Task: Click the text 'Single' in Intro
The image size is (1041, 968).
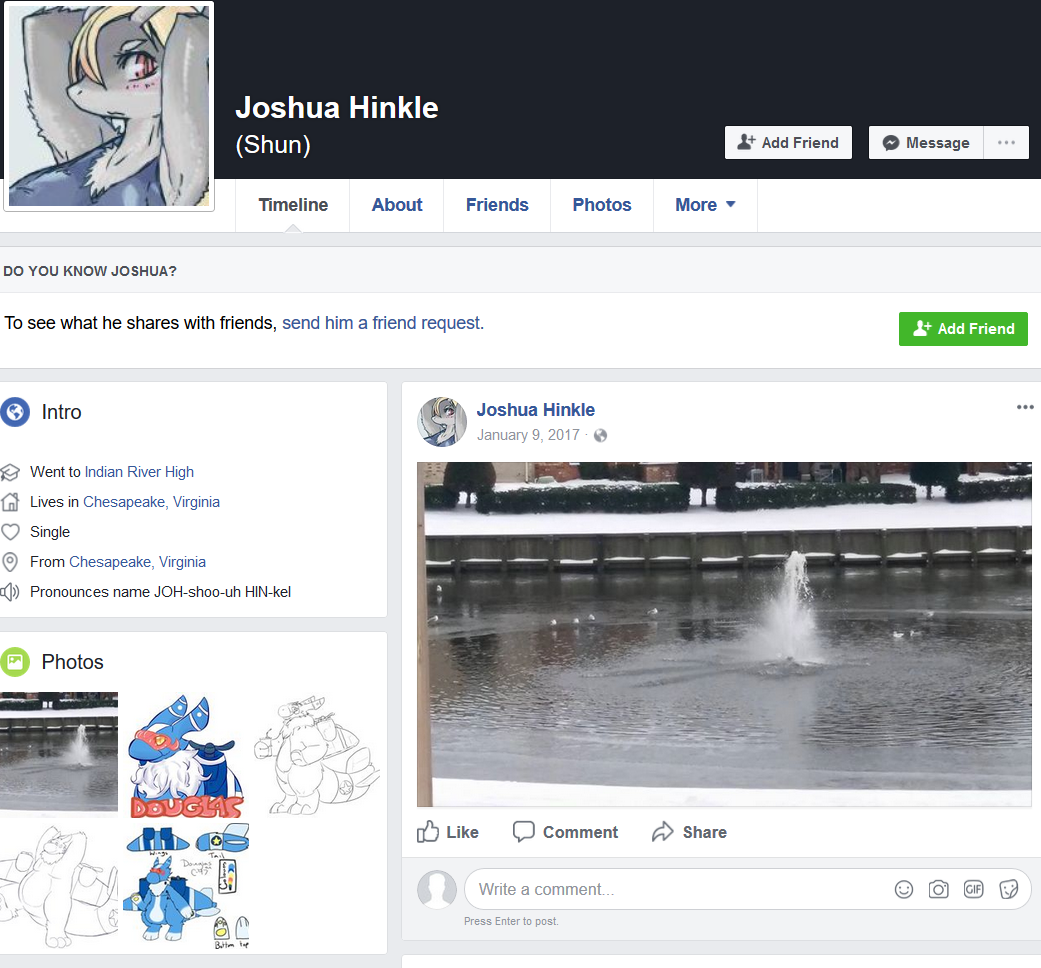Action: pyautogui.click(x=50, y=532)
